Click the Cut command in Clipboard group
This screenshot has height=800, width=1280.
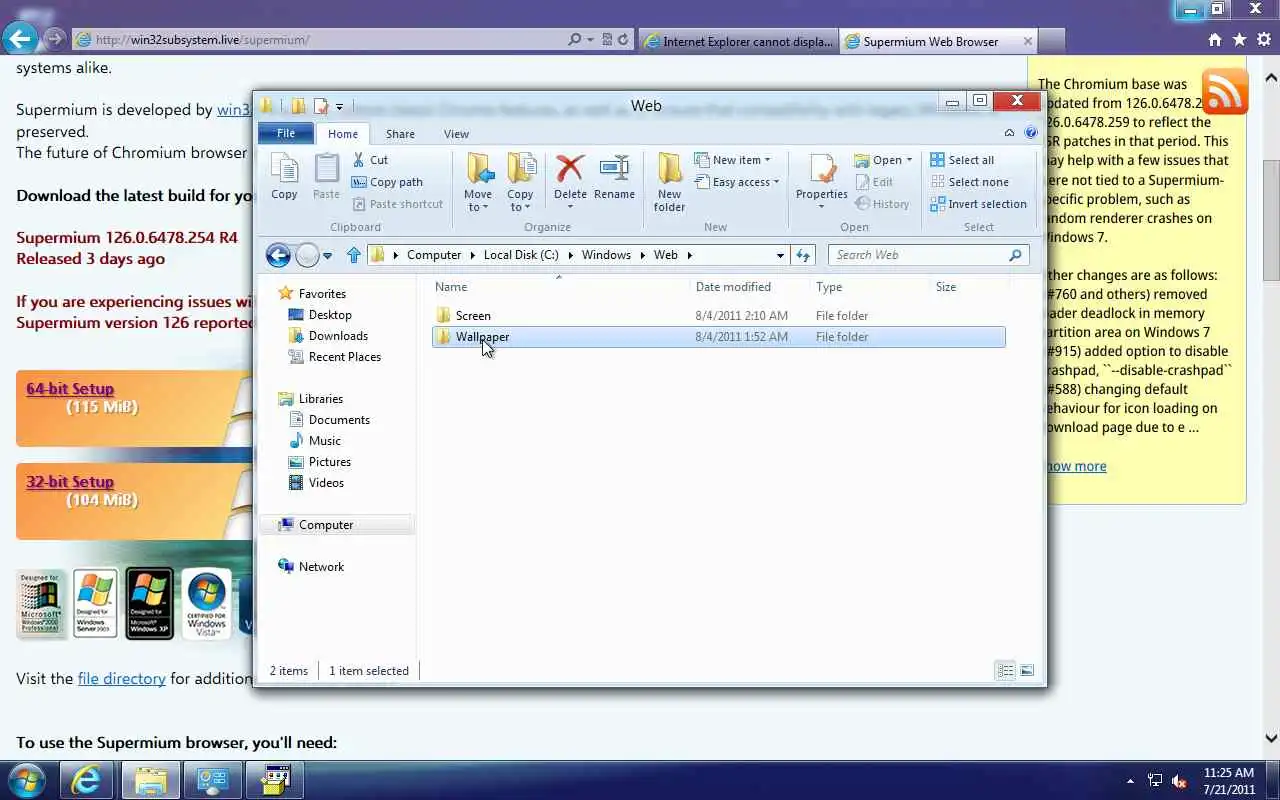click(x=370, y=160)
